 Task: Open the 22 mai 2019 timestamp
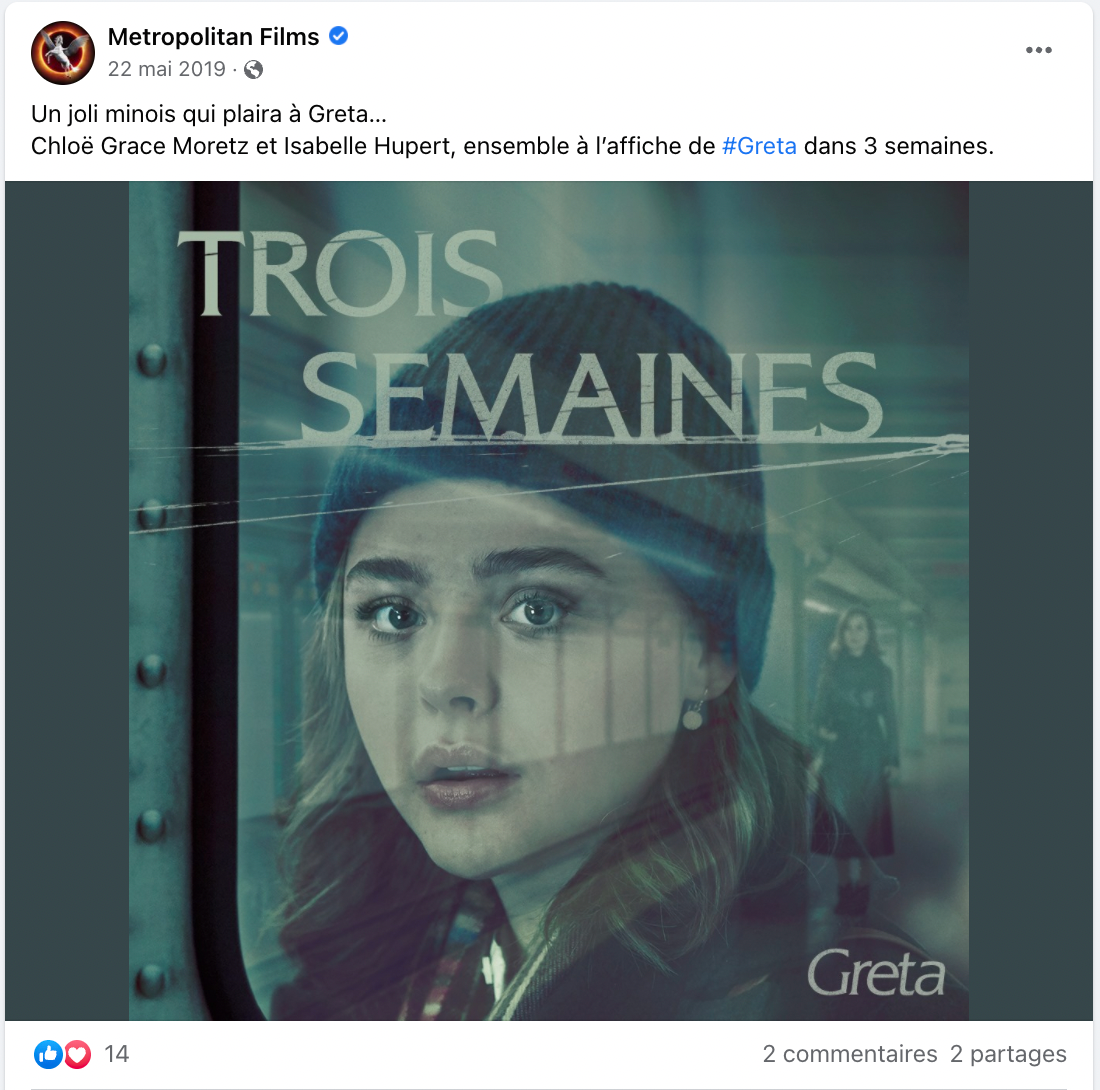pos(166,69)
